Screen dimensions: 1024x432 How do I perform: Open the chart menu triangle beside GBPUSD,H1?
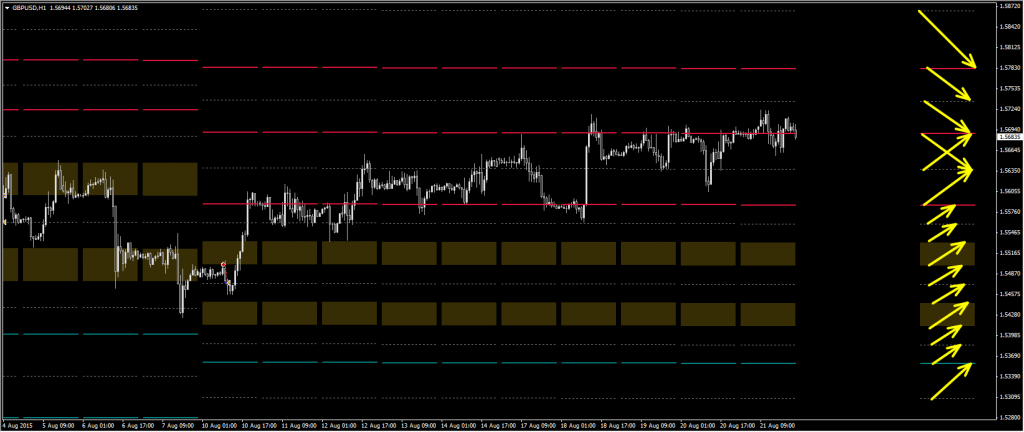7,8
